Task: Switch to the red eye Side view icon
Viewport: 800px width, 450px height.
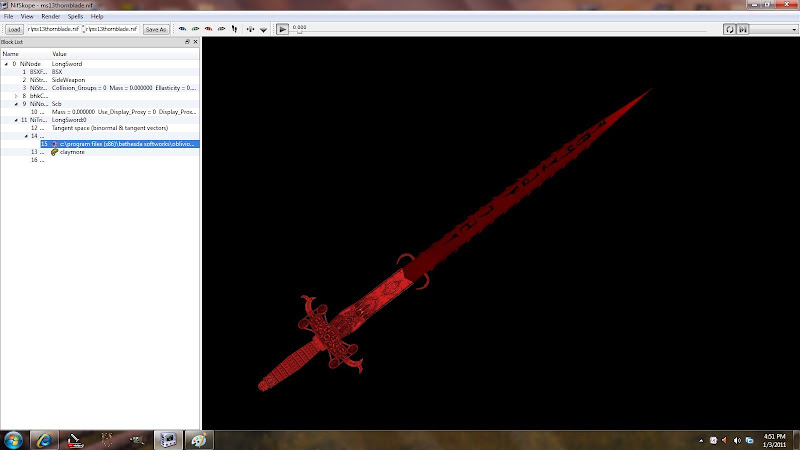Action: point(208,29)
